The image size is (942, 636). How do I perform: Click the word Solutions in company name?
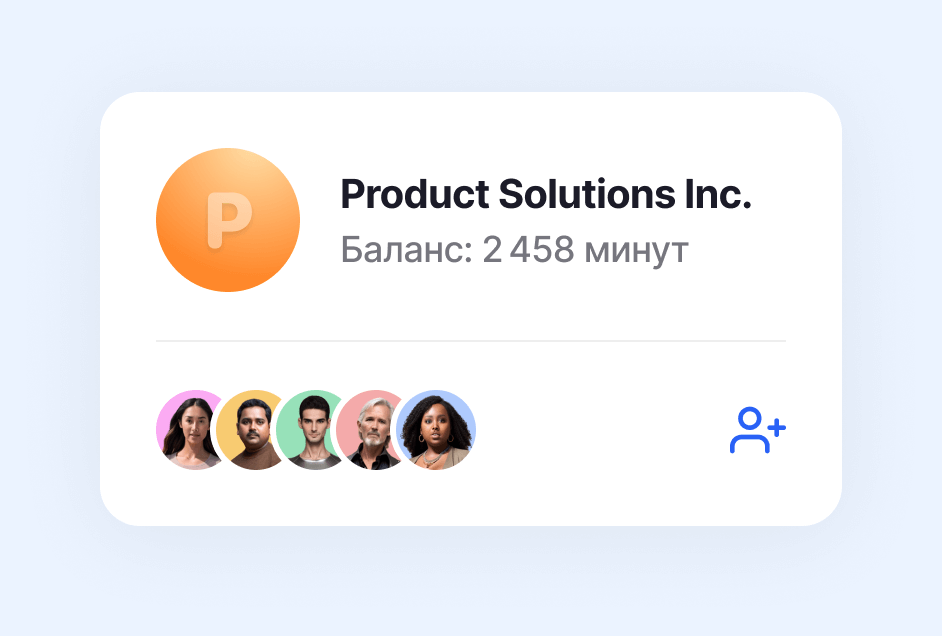587,194
